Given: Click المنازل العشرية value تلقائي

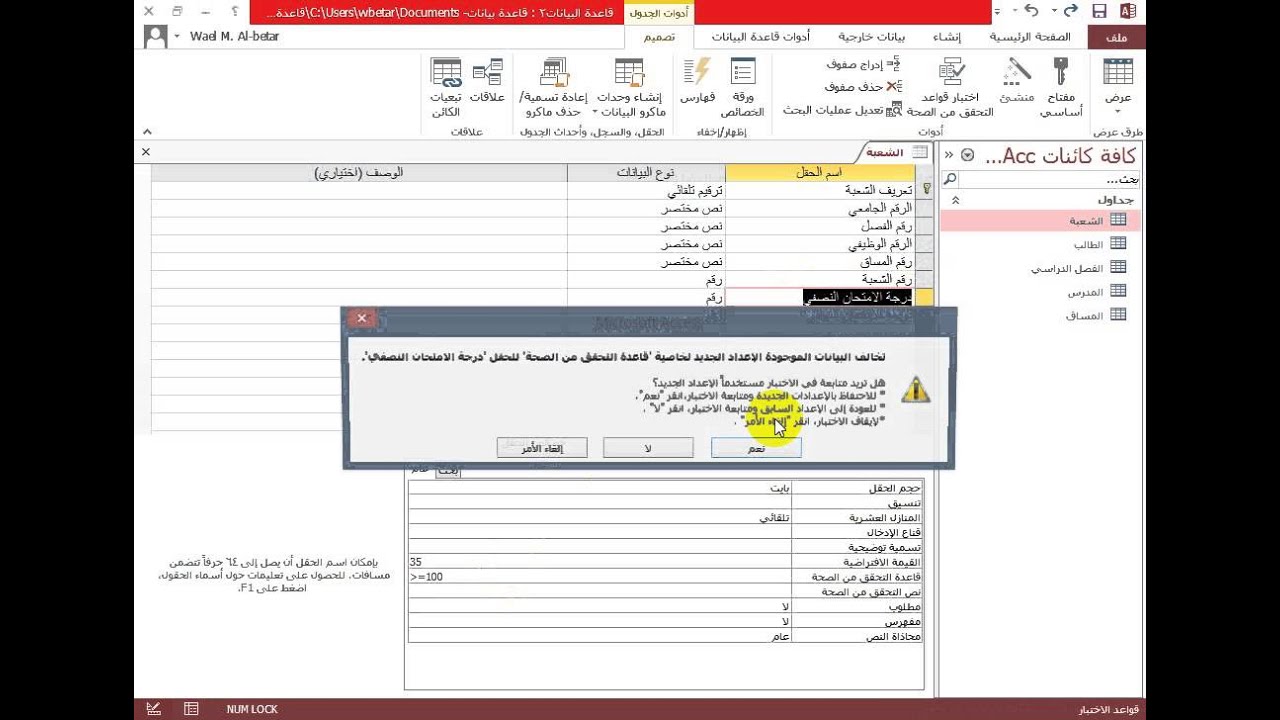Looking at the screenshot, I should coord(600,518).
